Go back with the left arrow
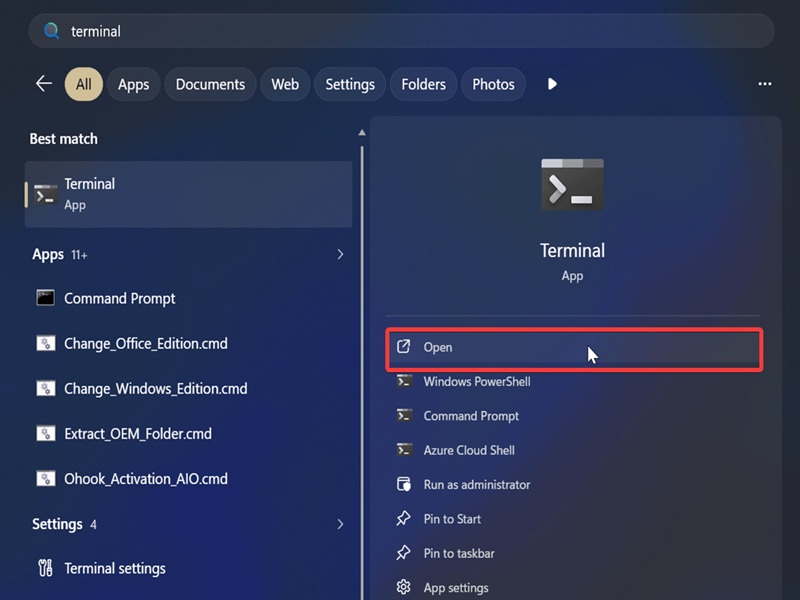 [44, 83]
